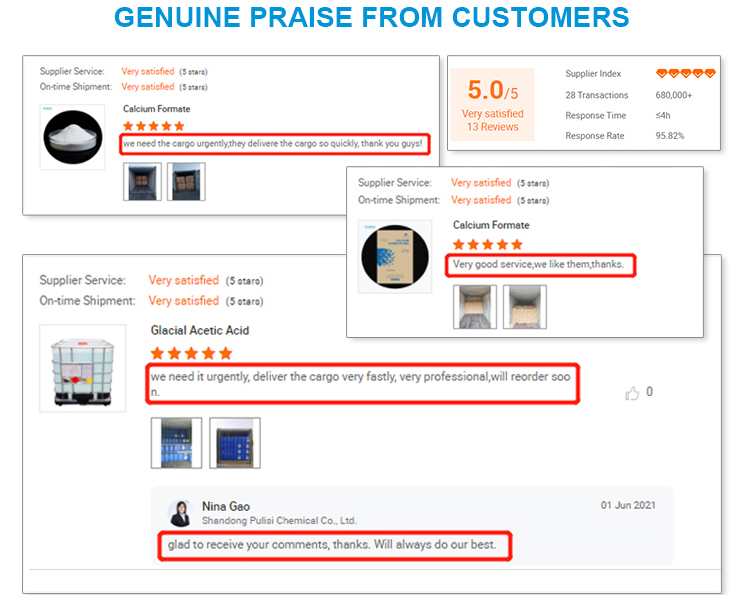View right photo under Glacial Acetic Acid review

click(235, 443)
